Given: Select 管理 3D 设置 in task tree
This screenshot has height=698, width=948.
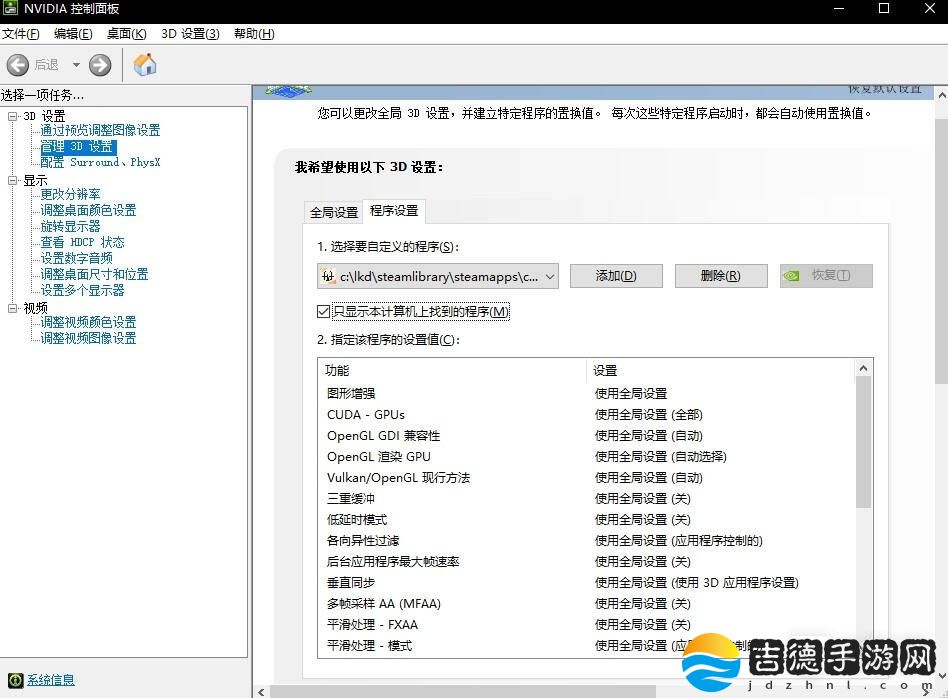Looking at the screenshot, I should pos(77,146).
